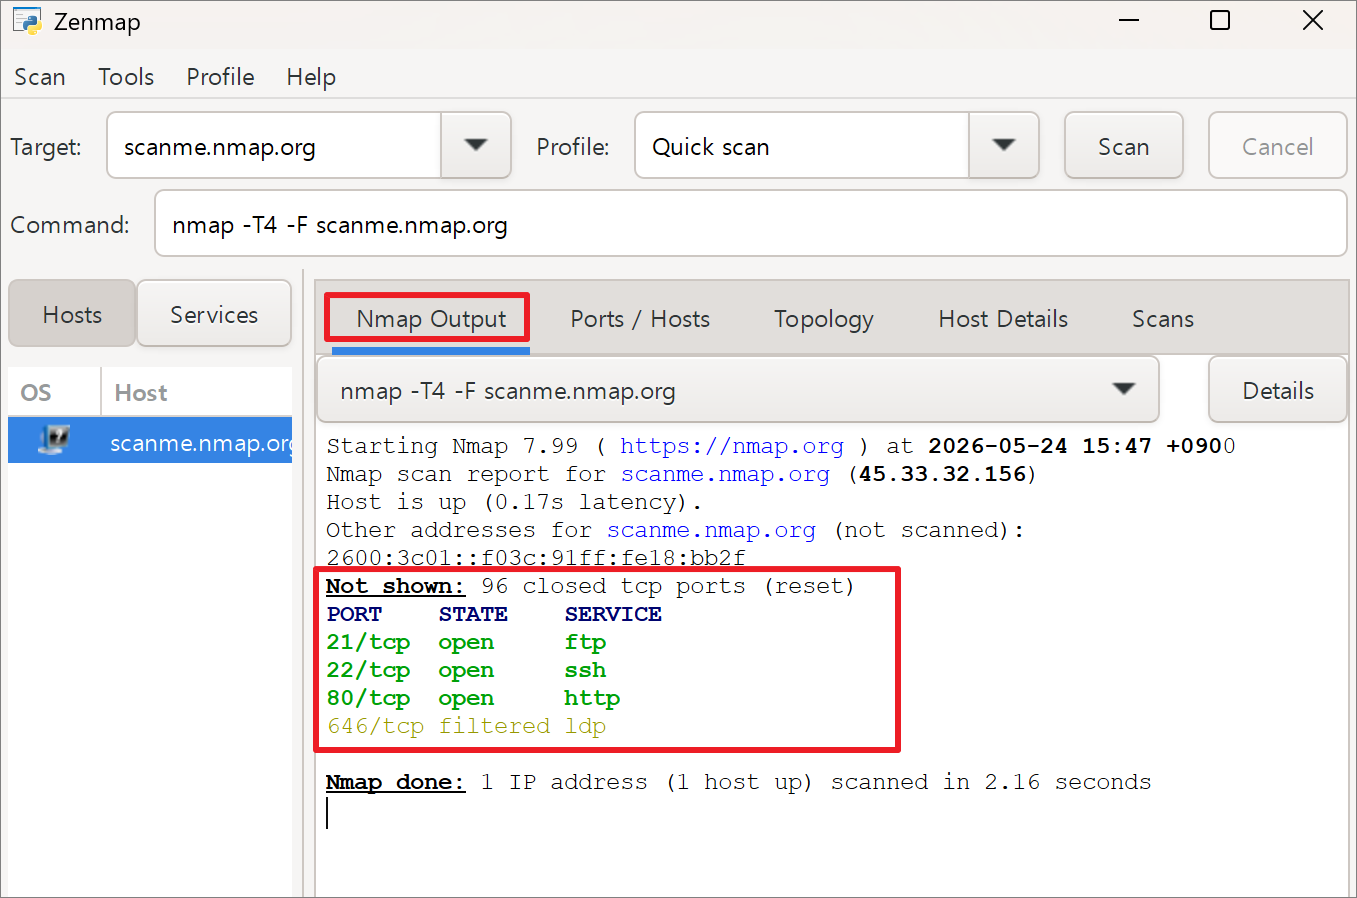
Task: Click the Cancel button
Action: coord(1277,146)
